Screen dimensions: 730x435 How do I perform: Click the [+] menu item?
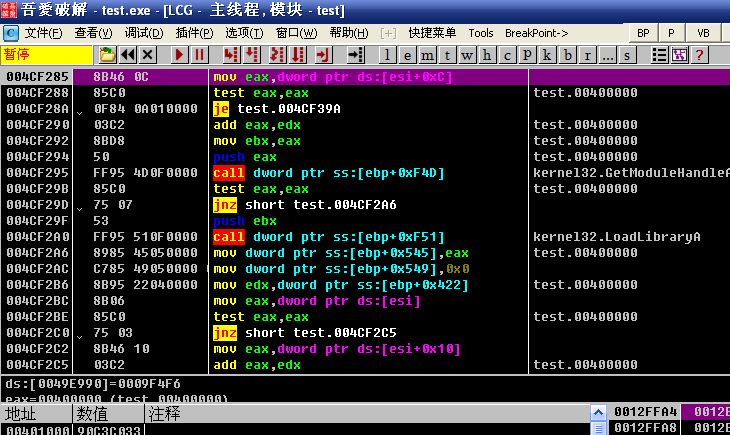click(x=388, y=33)
